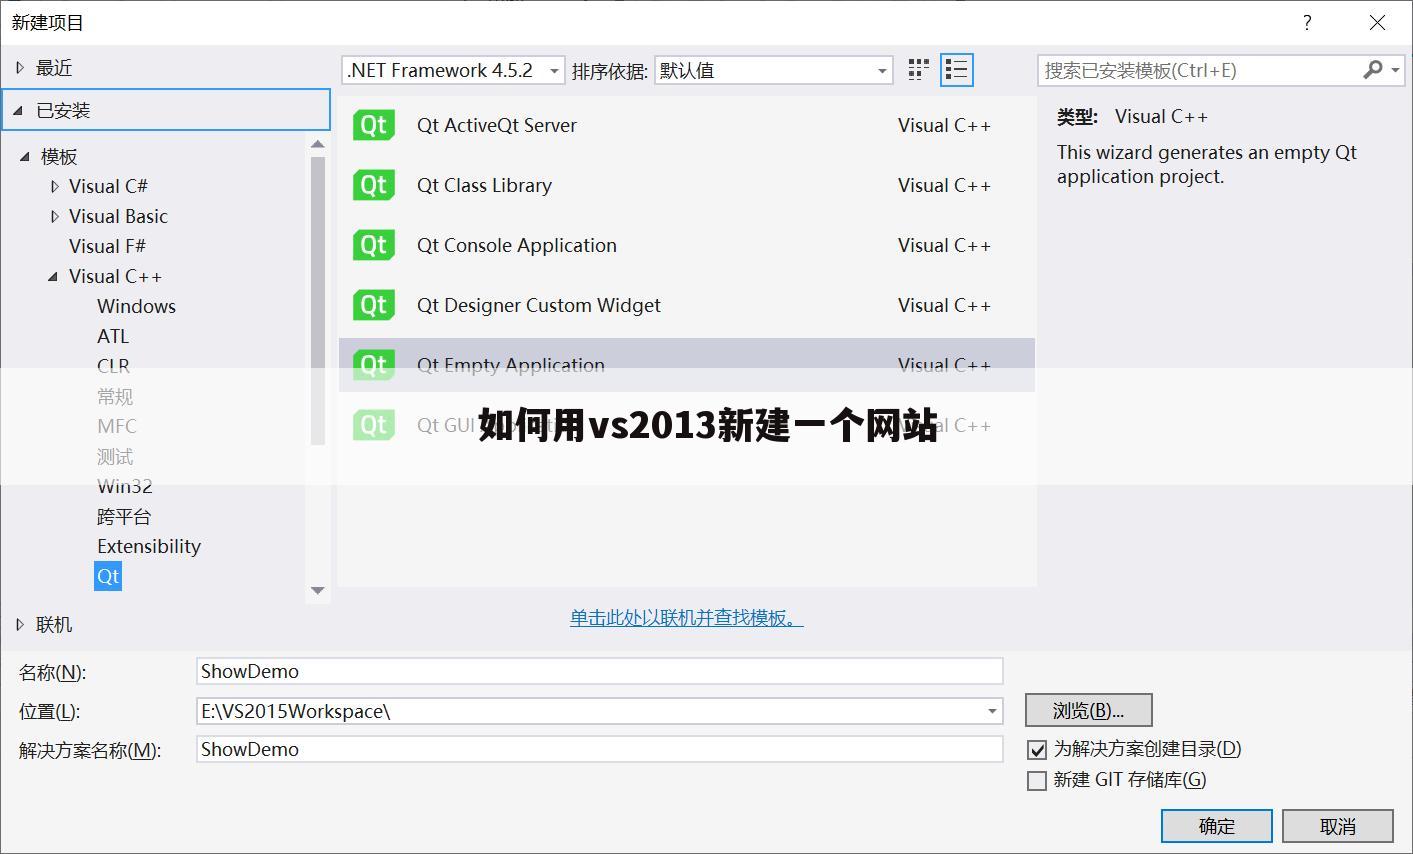The height and width of the screenshot is (854, 1413).
Task: Click the Visual C++ label beside Qt Class Library
Action: 944,185
